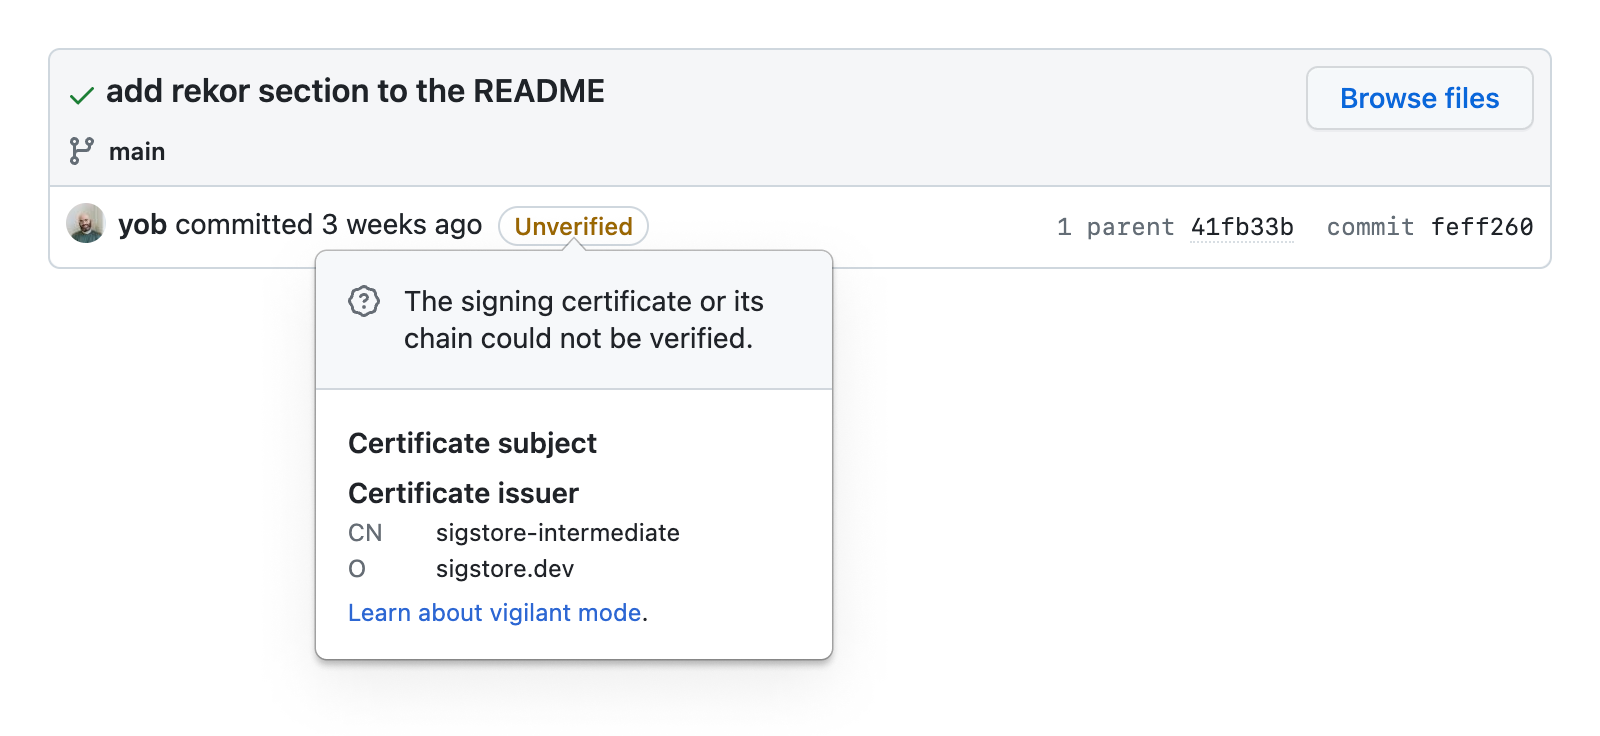Click the "1 parent" label
Screen dimensions: 1600x736
pyautogui.click(x=1115, y=227)
